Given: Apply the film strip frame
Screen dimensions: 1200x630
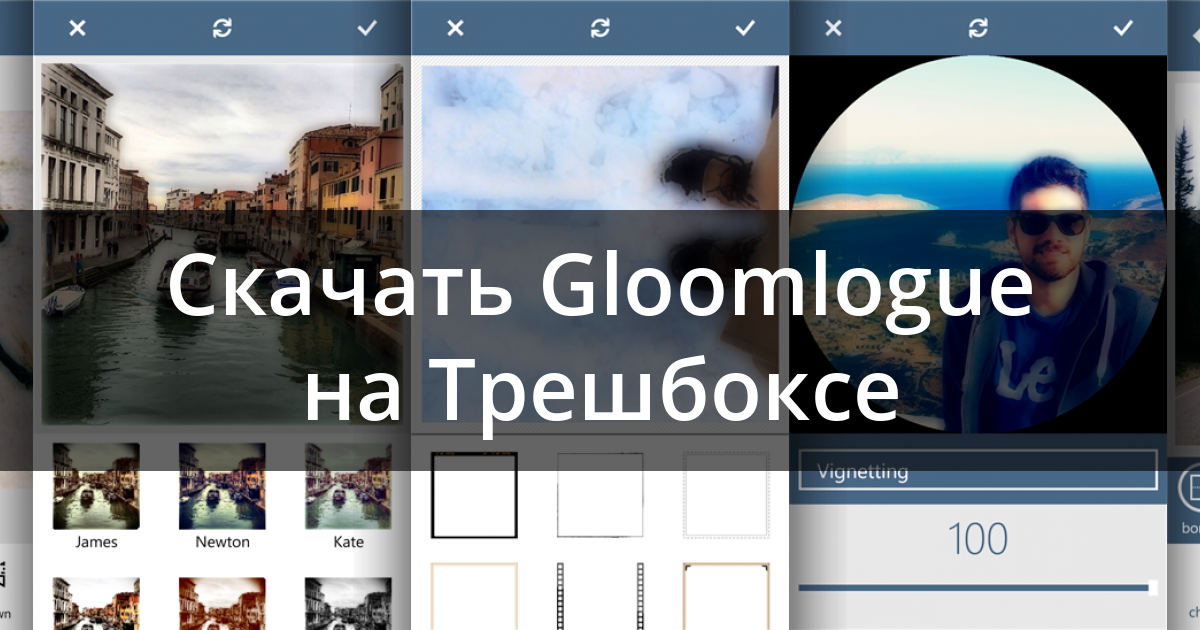Looking at the screenshot, I should tap(600, 596).
